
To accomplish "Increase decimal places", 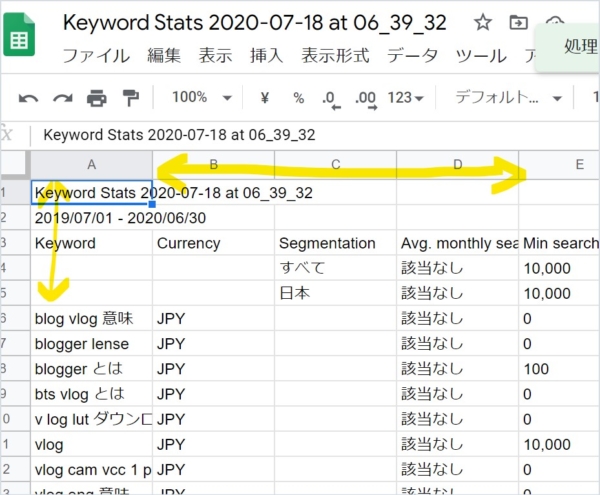I will click(366, 99).
